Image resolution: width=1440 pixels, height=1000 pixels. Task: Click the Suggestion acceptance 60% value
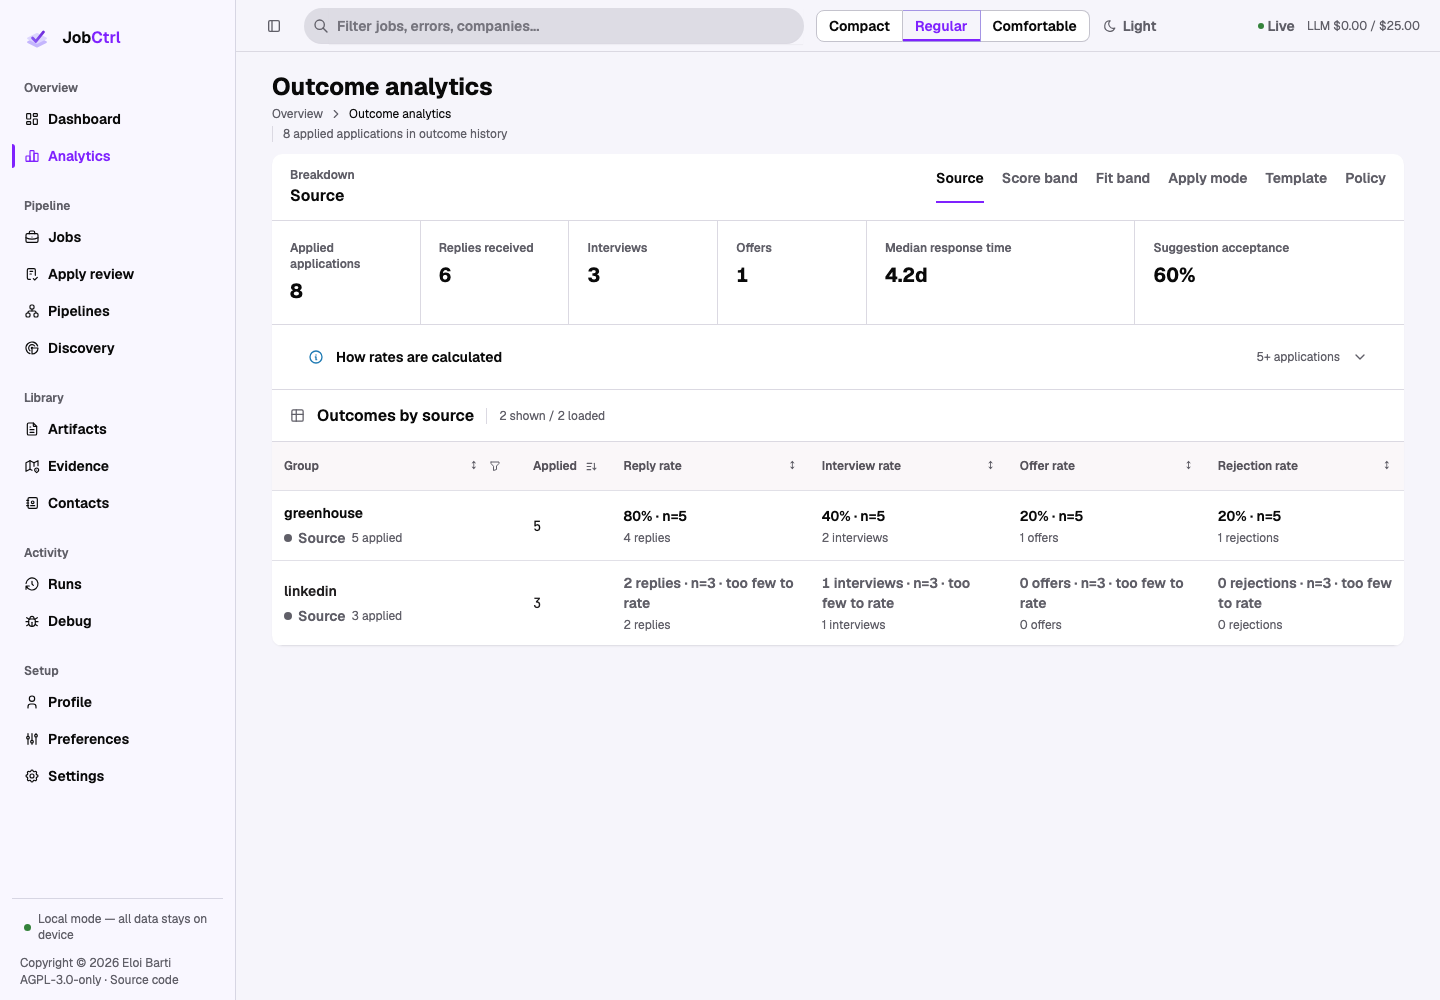(1174, 275)
